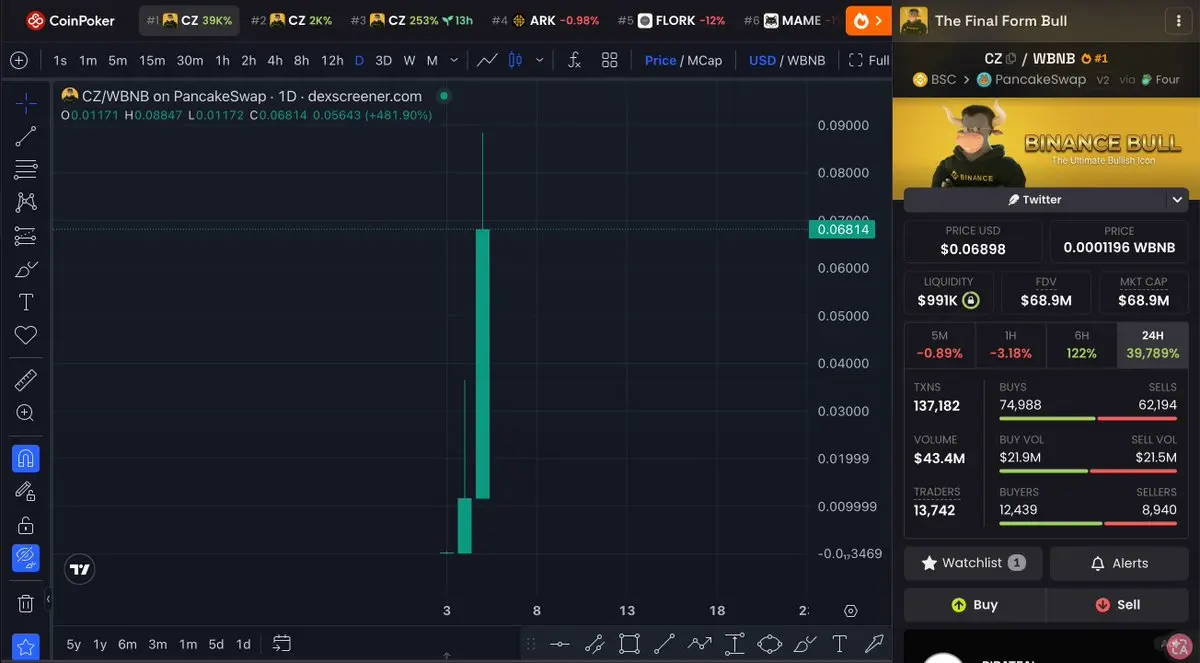This screenshot has height=663, width=1200.
Task: Select the 3D timeframe
Action: 383,60
